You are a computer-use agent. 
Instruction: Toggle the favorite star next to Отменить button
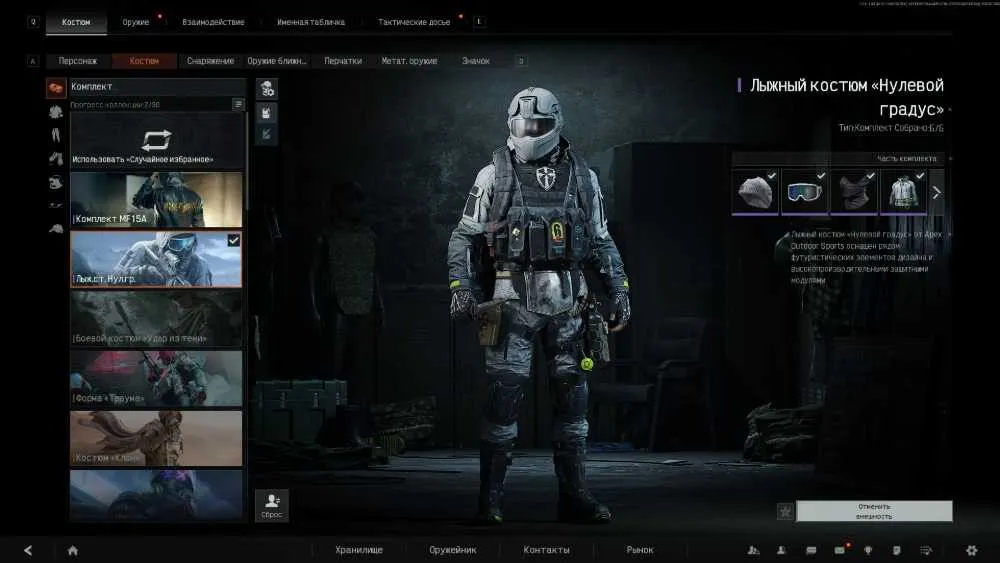pos(785,511)
